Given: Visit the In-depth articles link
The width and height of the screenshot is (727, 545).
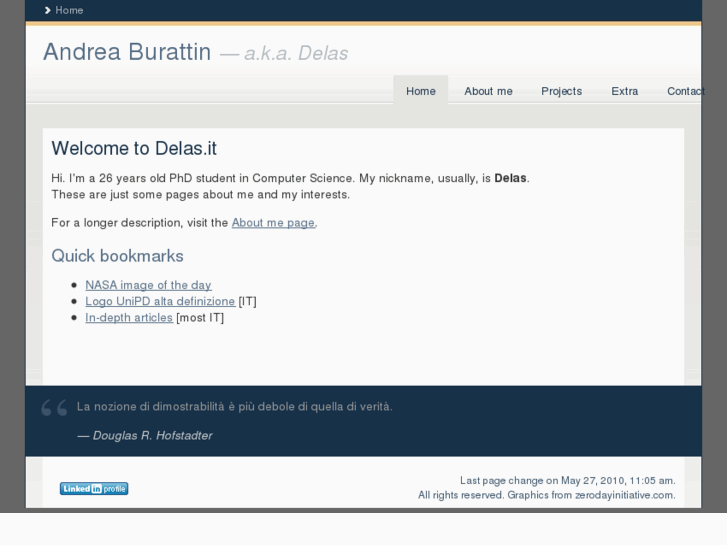Looking at the screenshot, I should pos(129,317).
